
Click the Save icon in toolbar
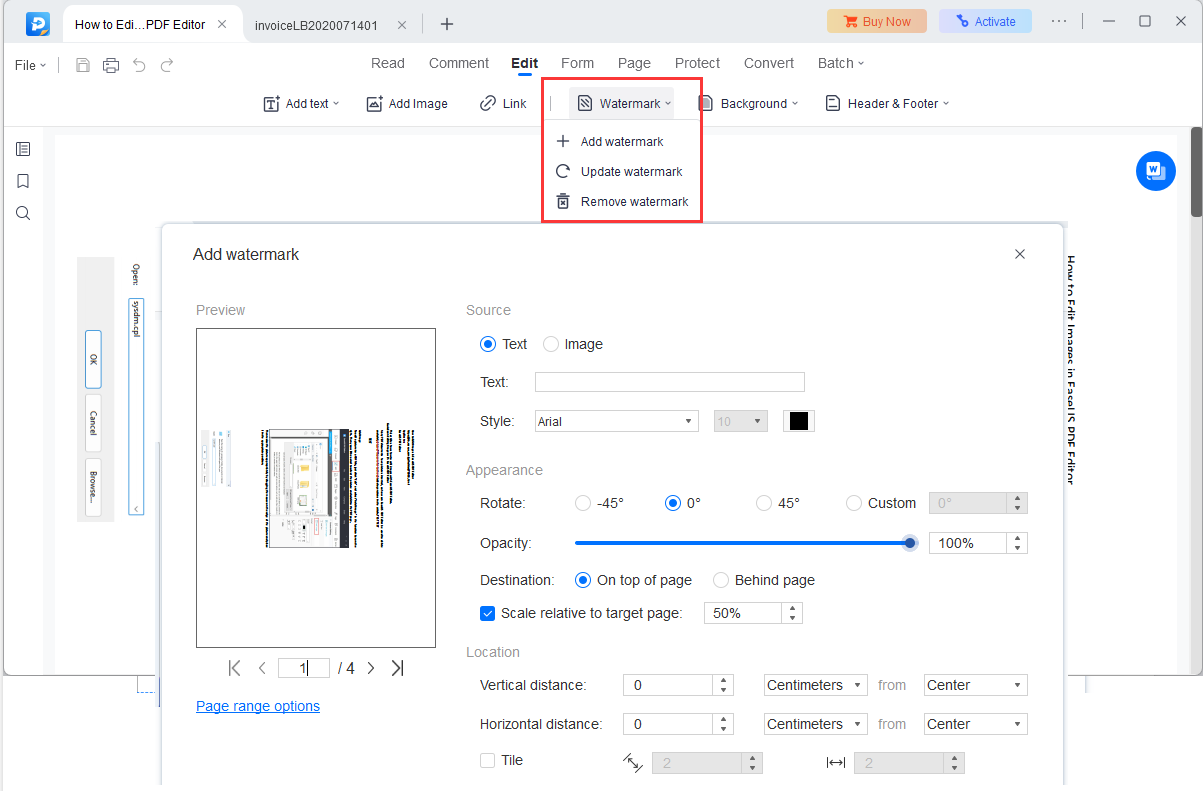pyautogui.click(x=83, y=65)
